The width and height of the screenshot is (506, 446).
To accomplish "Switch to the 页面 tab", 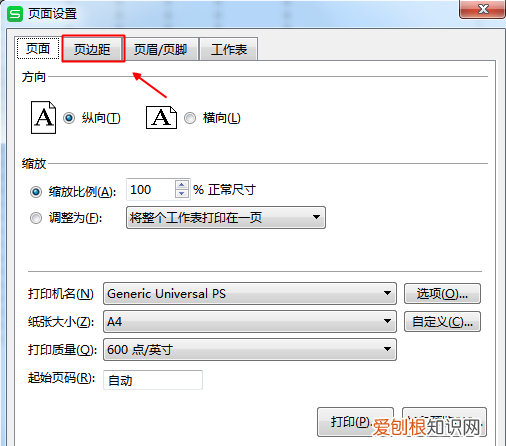I will click(x=38, y=49).
